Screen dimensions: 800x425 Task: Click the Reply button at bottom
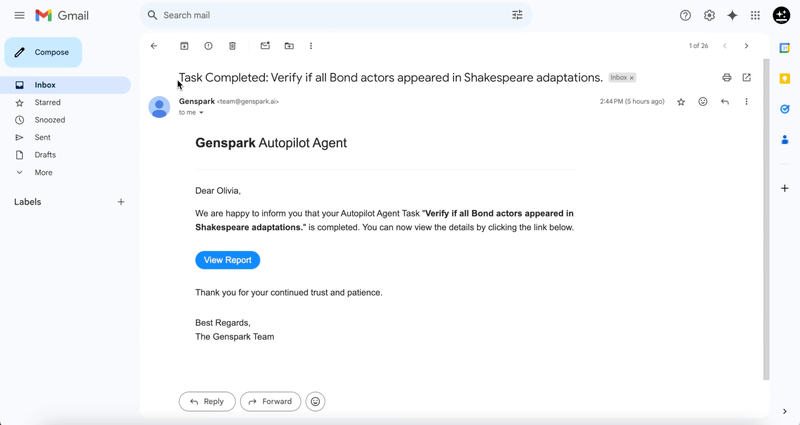point(207,402)
